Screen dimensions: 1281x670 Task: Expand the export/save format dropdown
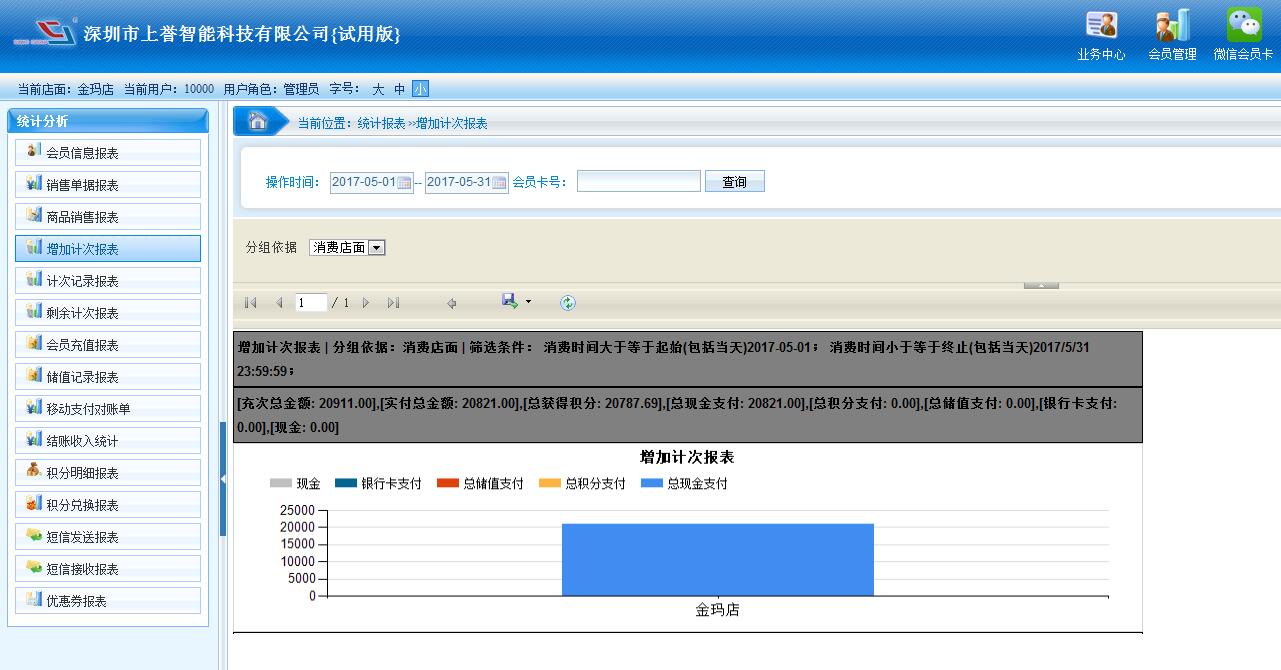(528, 302)
